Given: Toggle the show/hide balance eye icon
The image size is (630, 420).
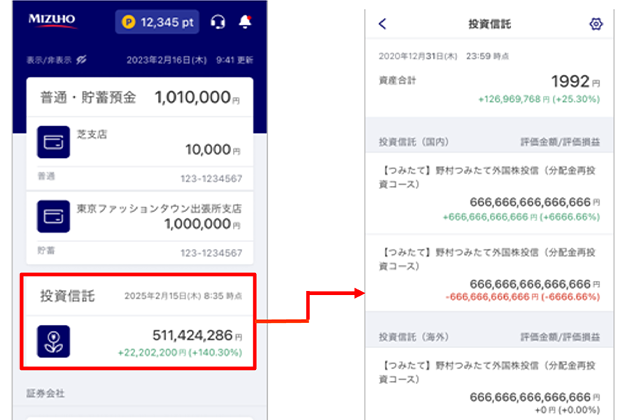Looking at the screenshot, I should click(x=82, y=60).
